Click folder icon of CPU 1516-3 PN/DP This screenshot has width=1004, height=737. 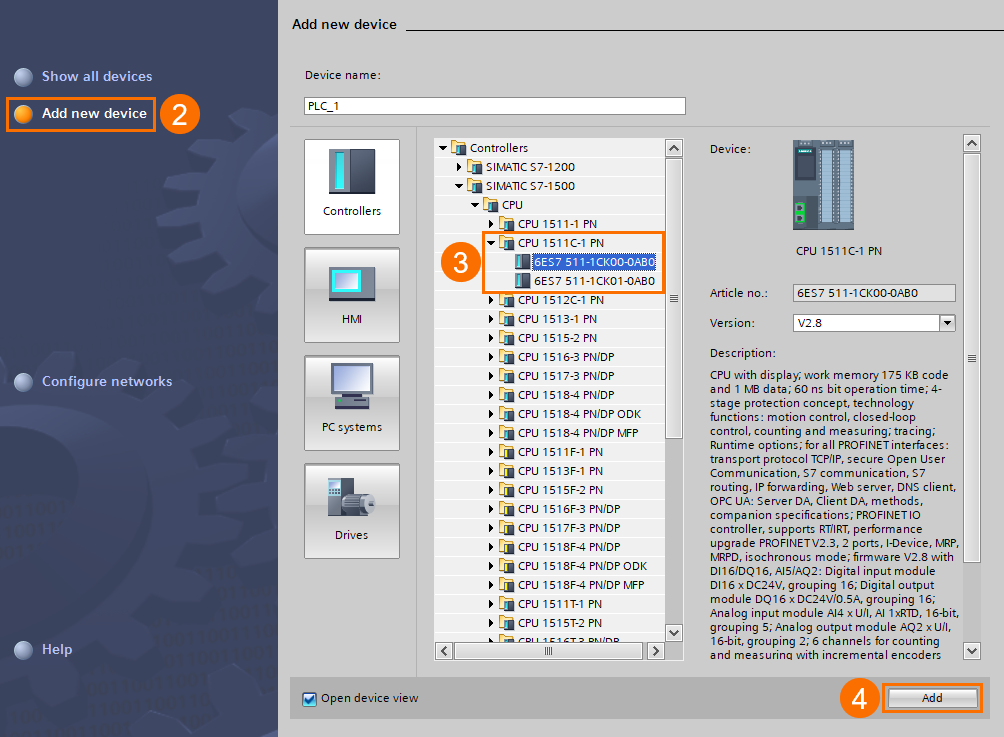click(x=506, y=357)
